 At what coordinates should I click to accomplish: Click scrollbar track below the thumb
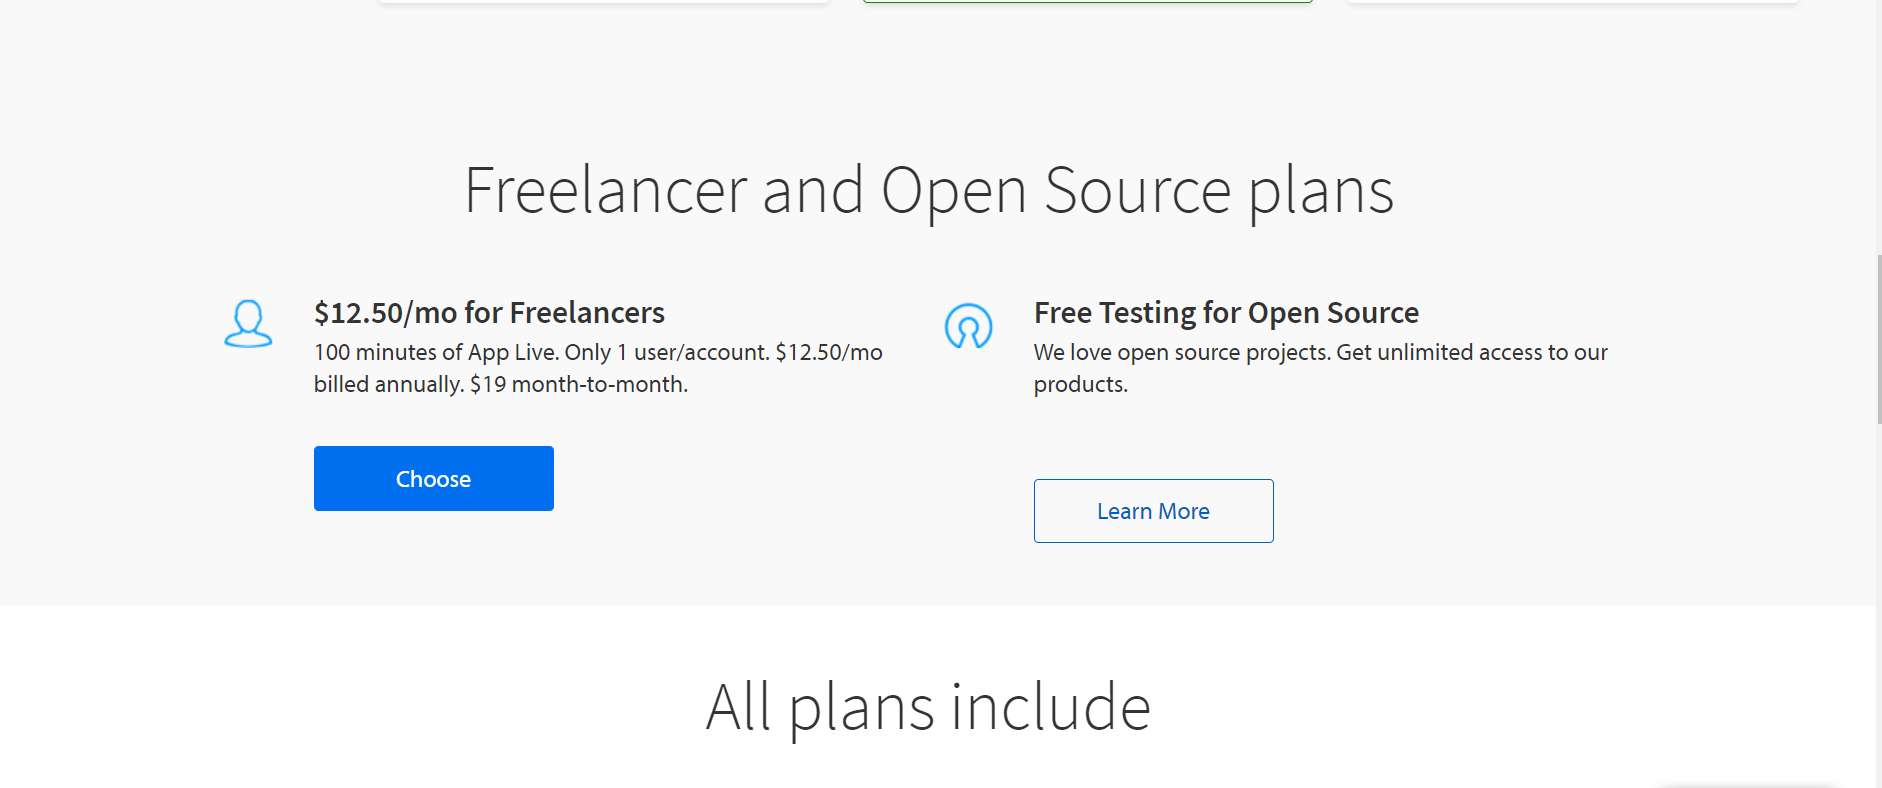(x=1879, y=600)
